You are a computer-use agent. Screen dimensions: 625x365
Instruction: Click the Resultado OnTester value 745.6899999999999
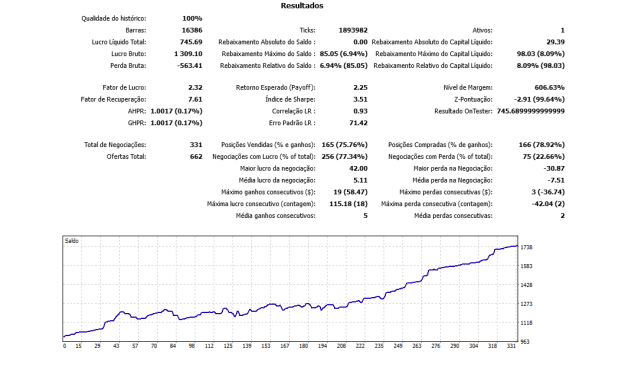click(x=531, y=111)
